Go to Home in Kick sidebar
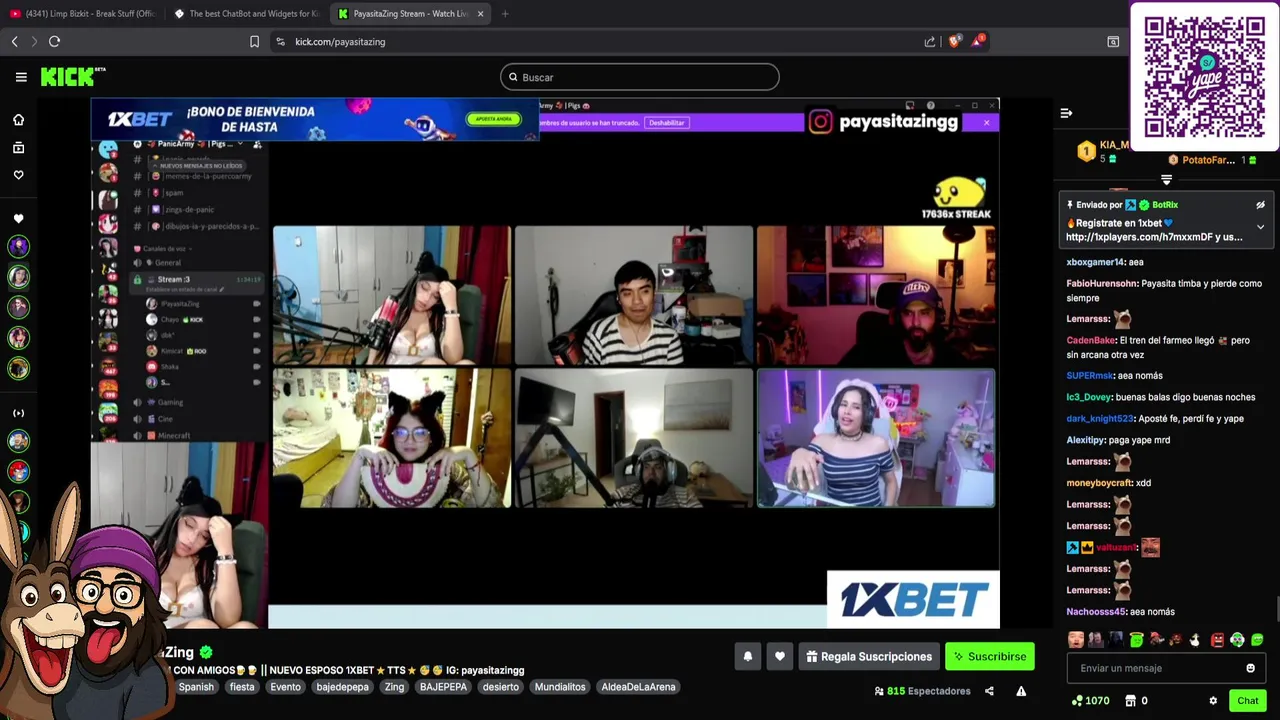This screenshot has height=720, width=1280. click(x=18, y=120)
